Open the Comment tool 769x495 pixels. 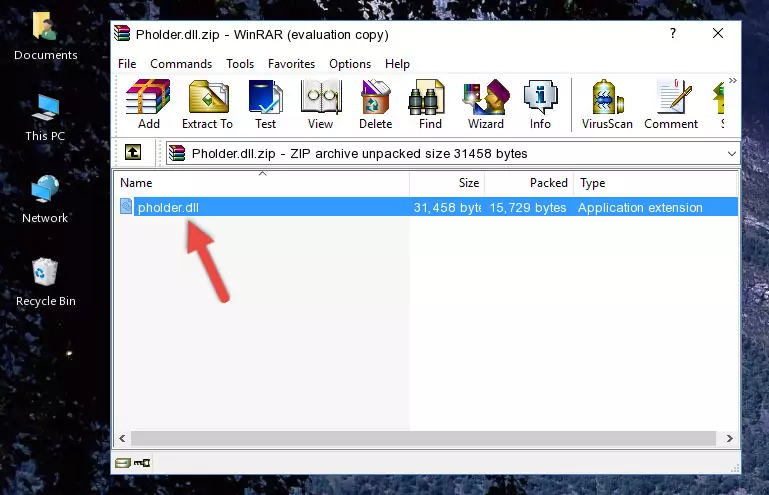pyautogui.click(x=671, y=104)
